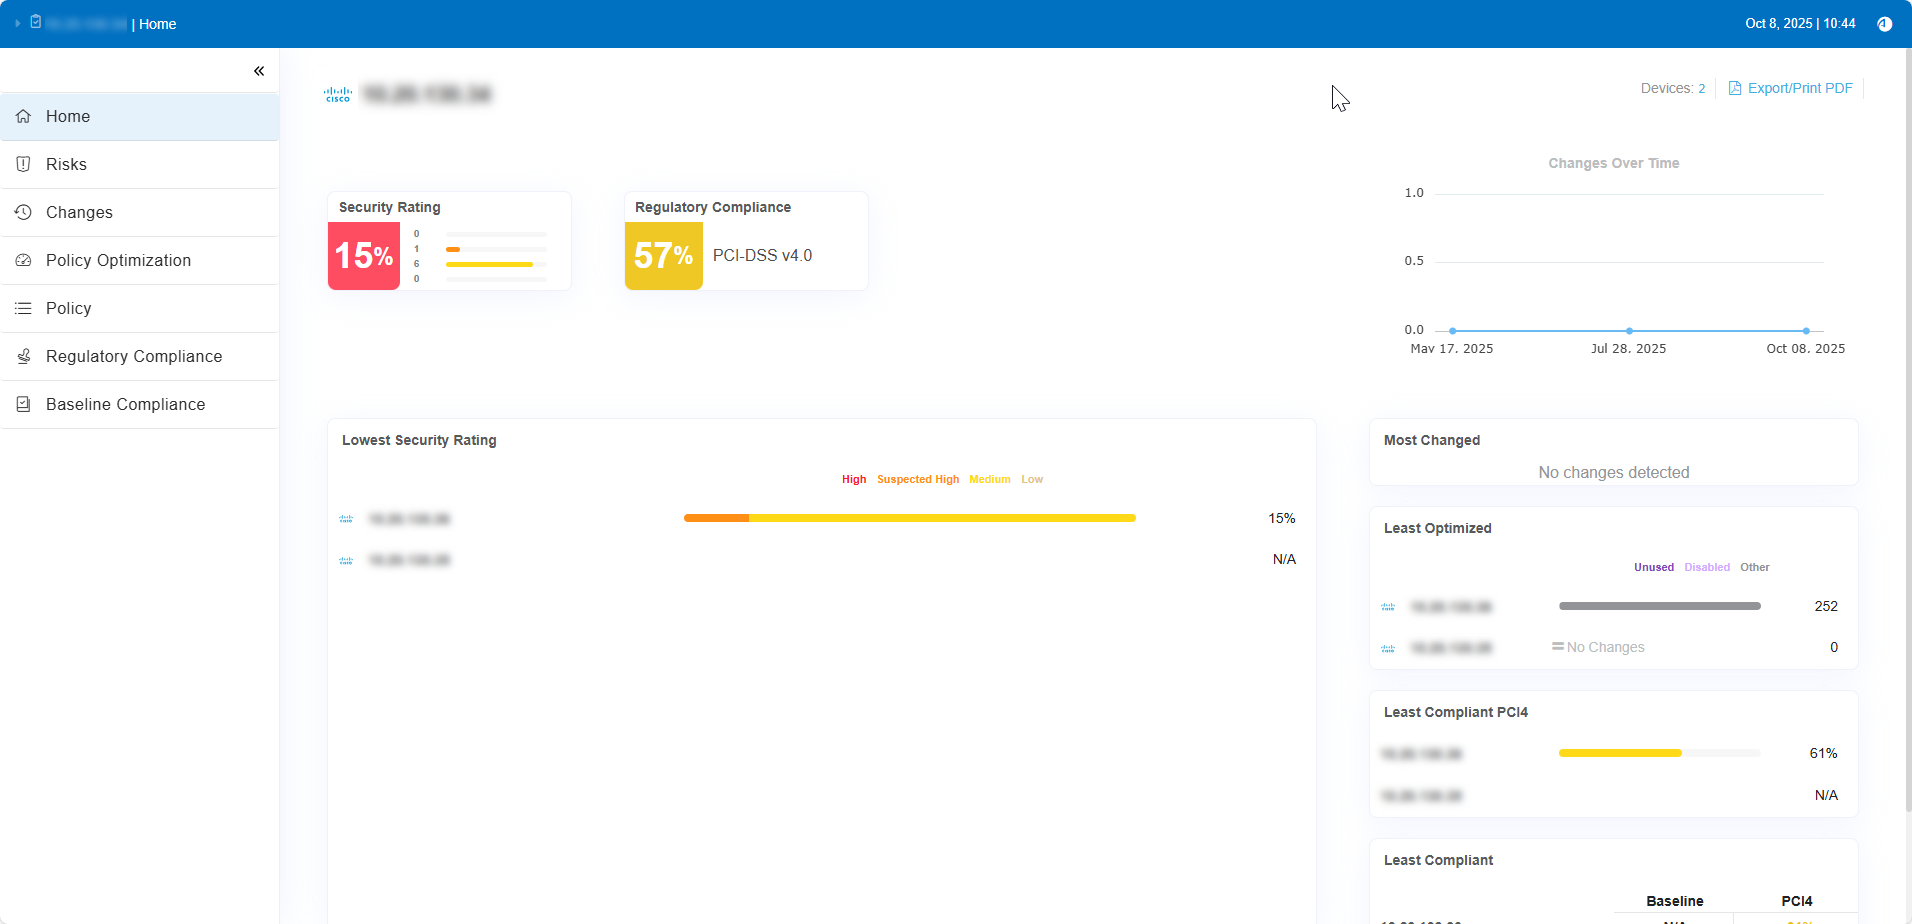Click the 57% Regulatory Compliance yellow tile

tap(663, 256)
